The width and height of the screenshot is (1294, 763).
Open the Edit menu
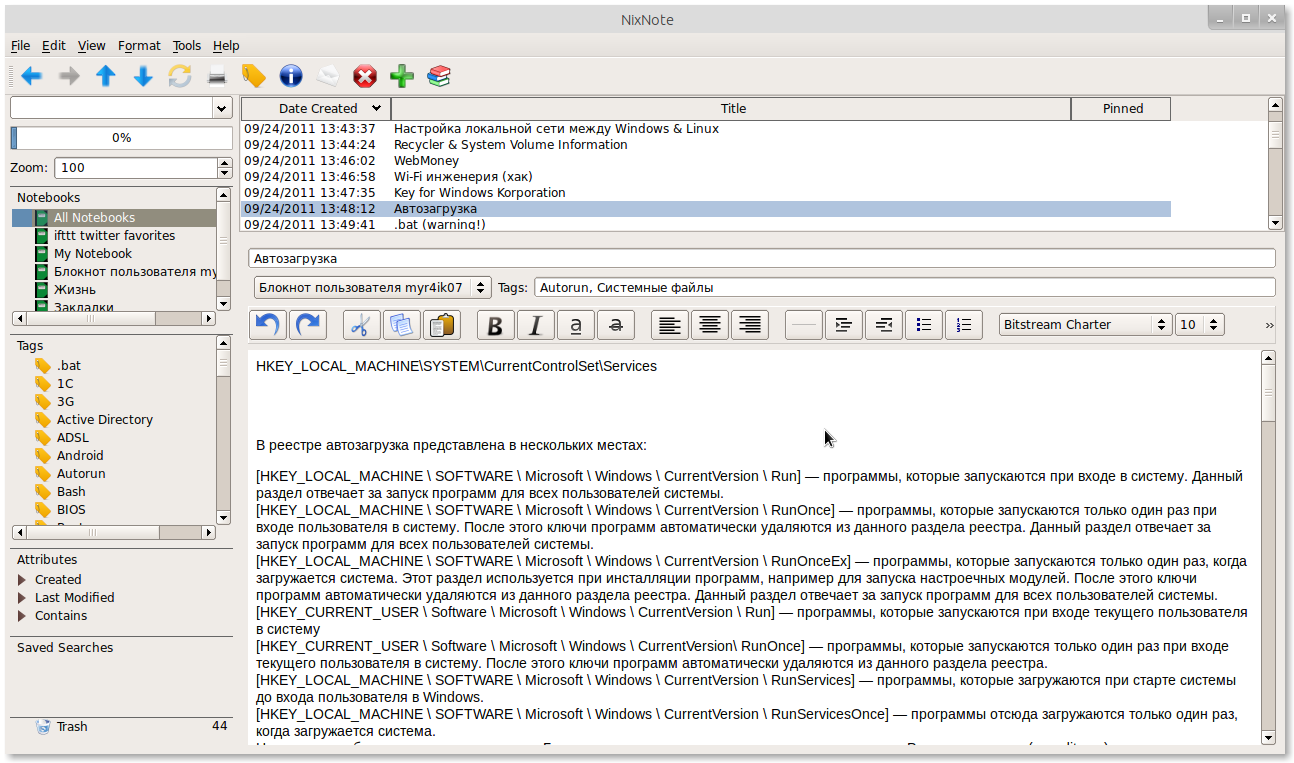pyautogui.click(x=53, y=45)
